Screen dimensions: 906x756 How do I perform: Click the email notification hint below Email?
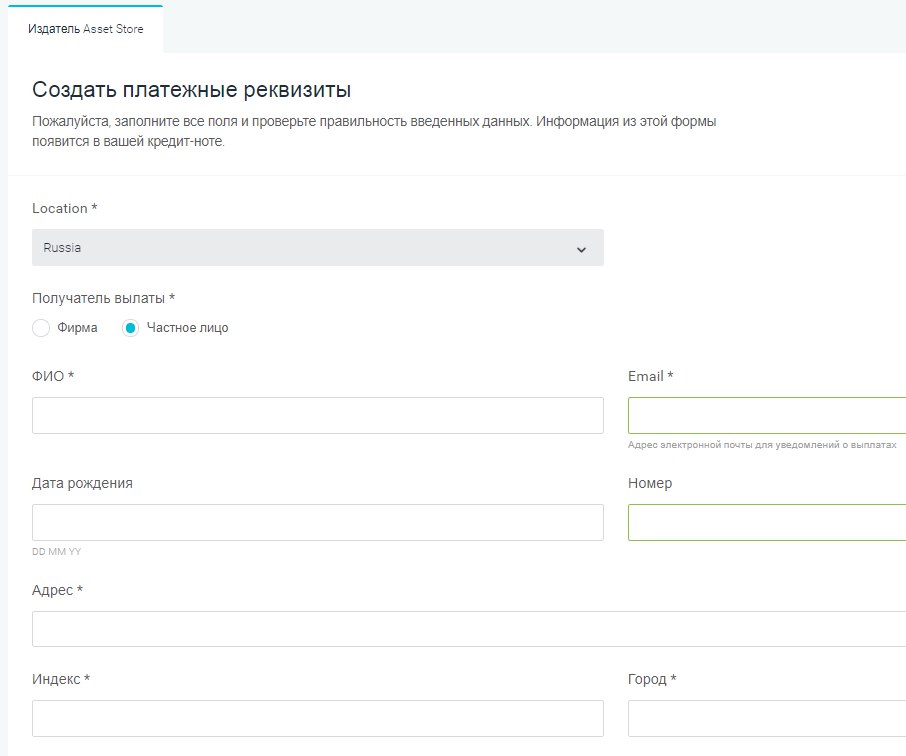761,444
